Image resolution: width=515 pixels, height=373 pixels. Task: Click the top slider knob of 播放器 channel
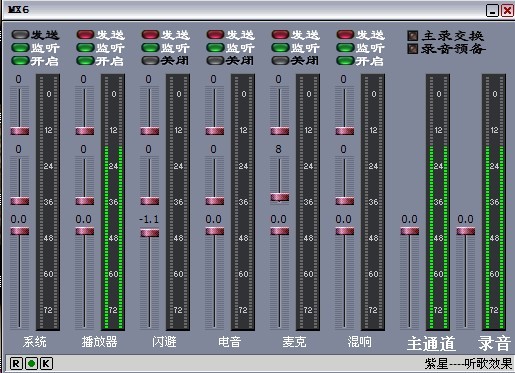85,131
